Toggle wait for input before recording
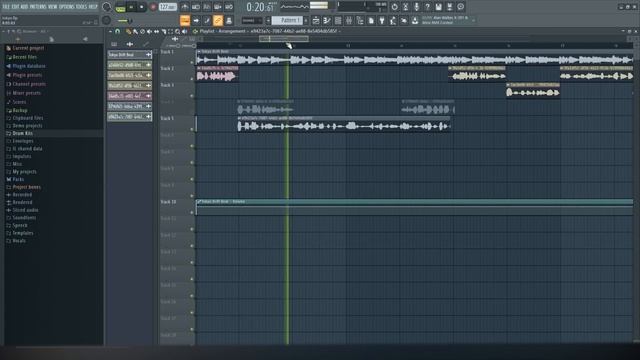The height and width of the screenshot is (360, 640). 196,7
